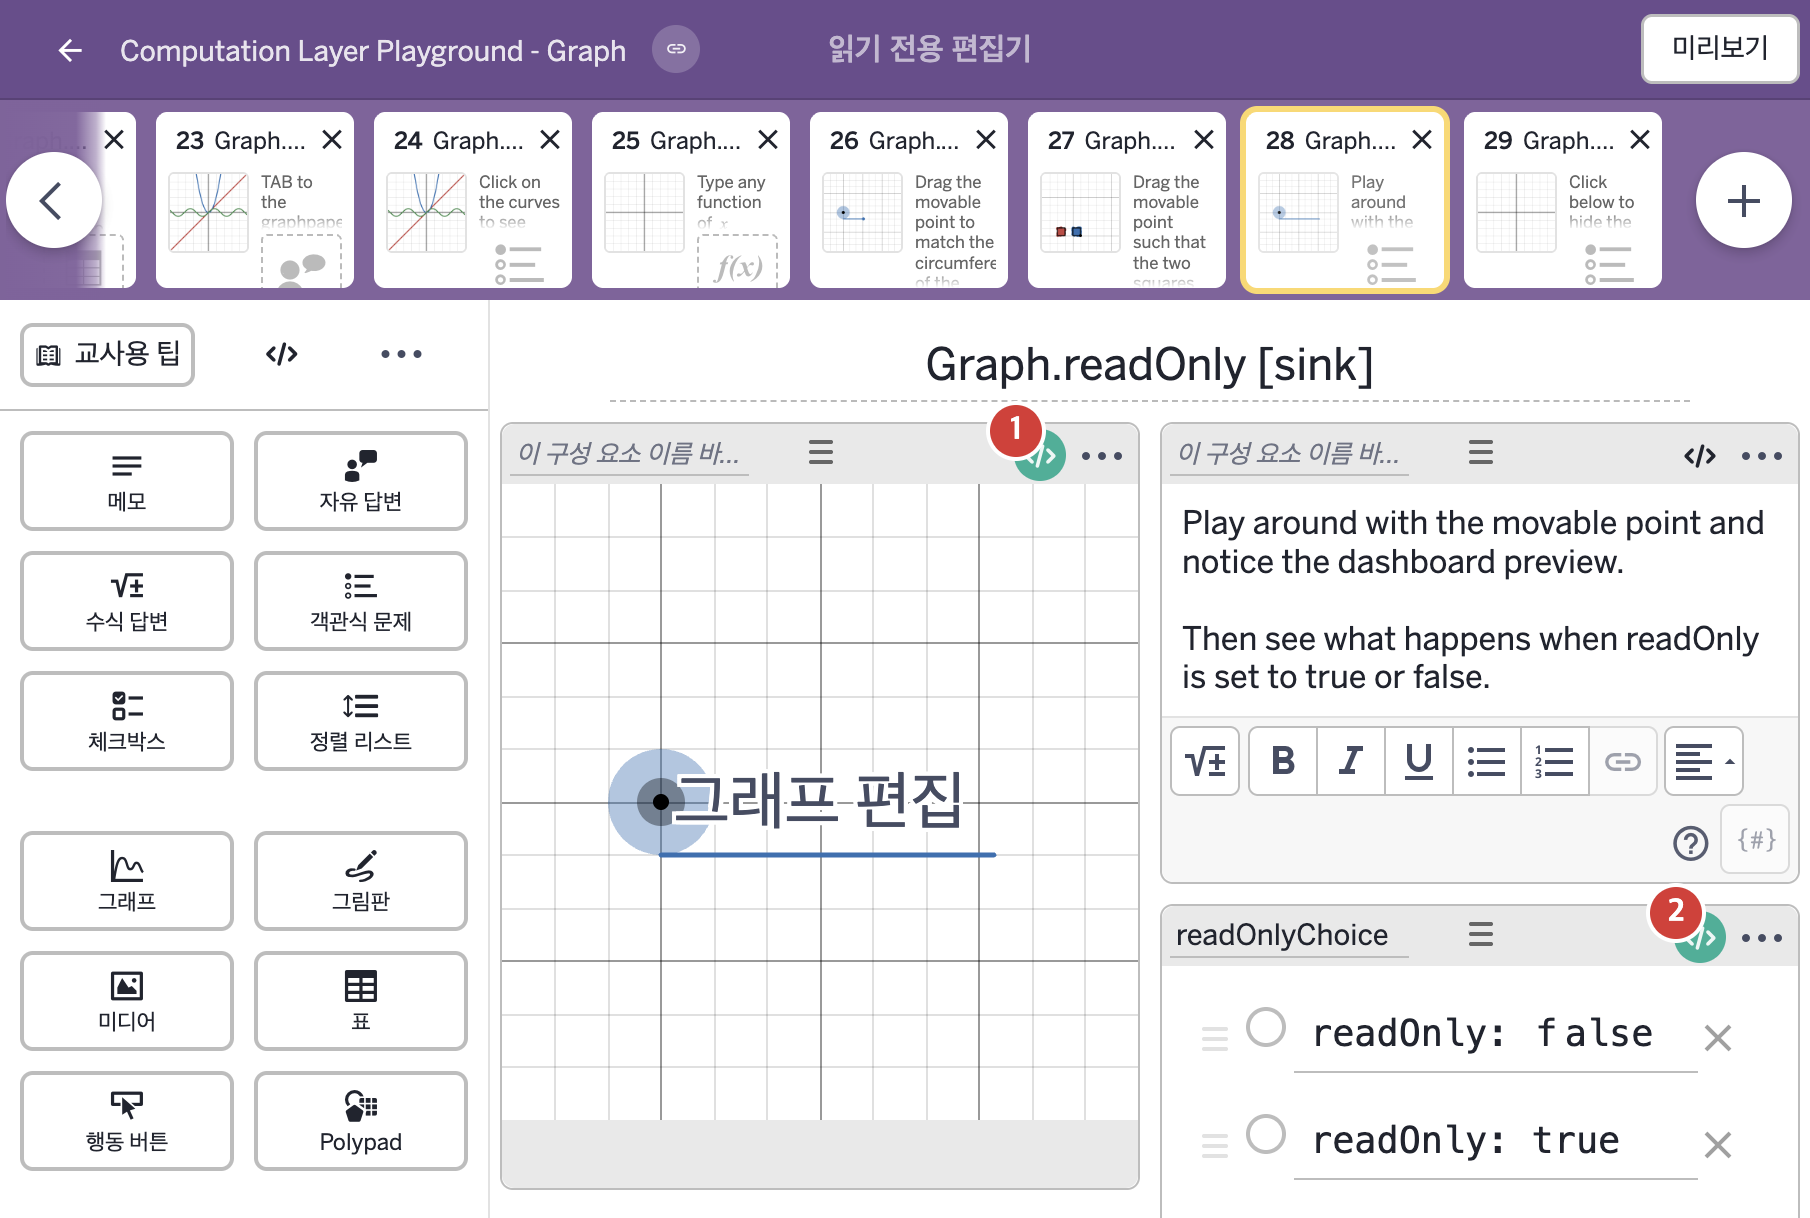1810x1218 pixels.
Task: Add a 메모 note component
Action: tap(127, 481)
